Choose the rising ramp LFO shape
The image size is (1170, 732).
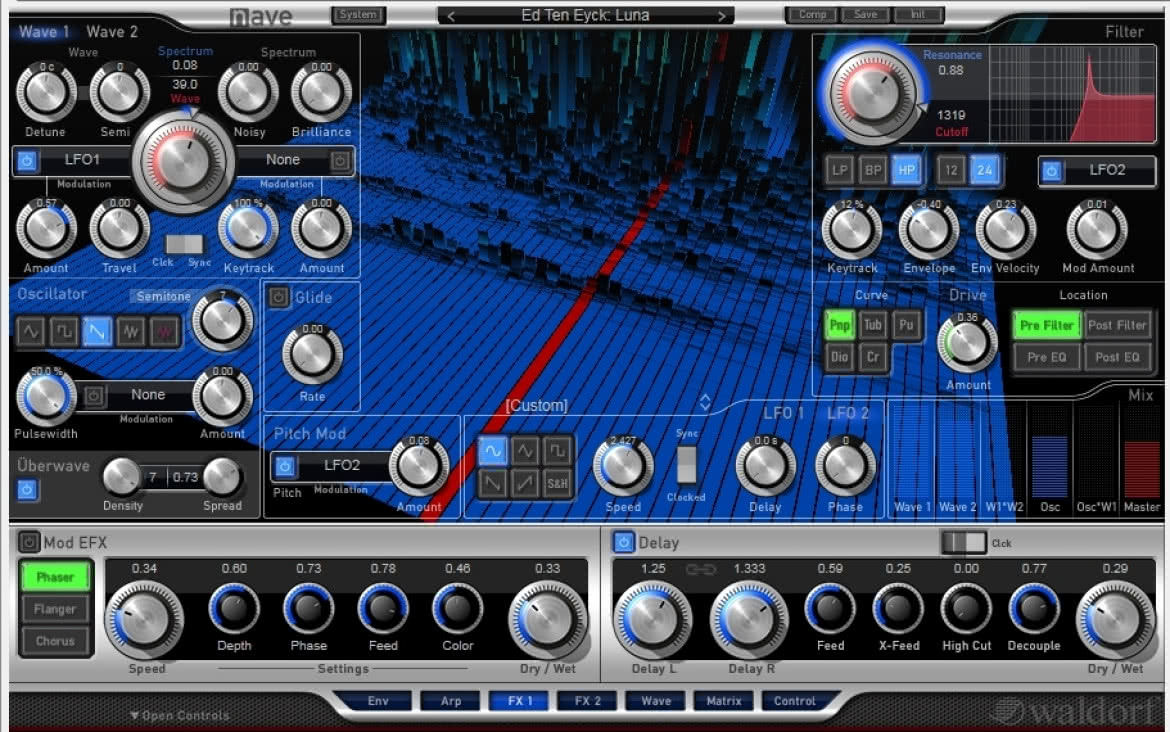coord(525,484)
